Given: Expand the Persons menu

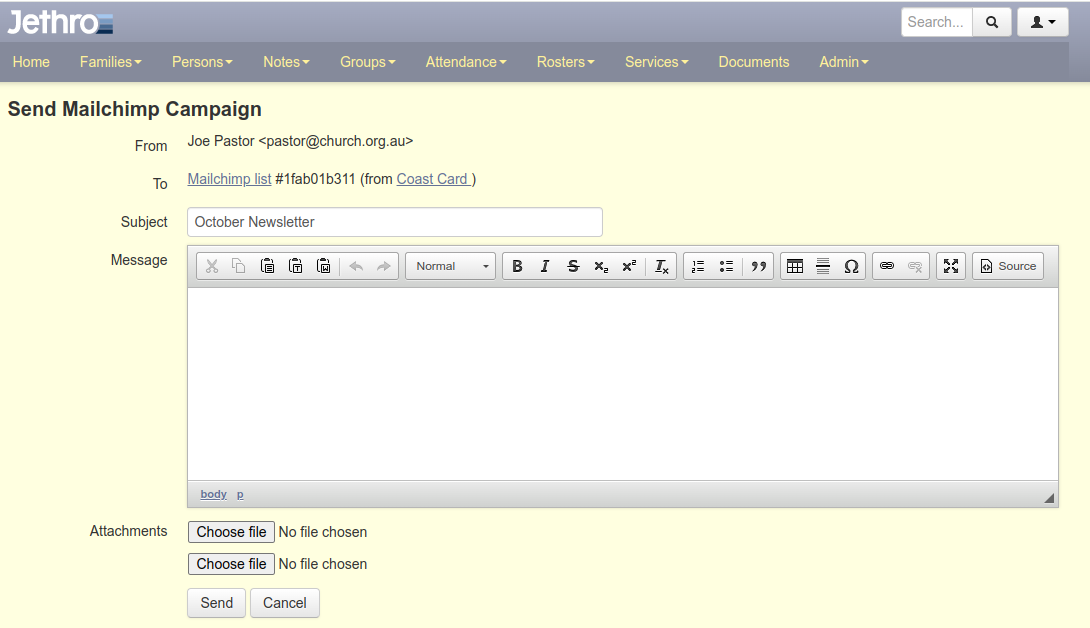Looking at the screenshot, I should [202, 62].
